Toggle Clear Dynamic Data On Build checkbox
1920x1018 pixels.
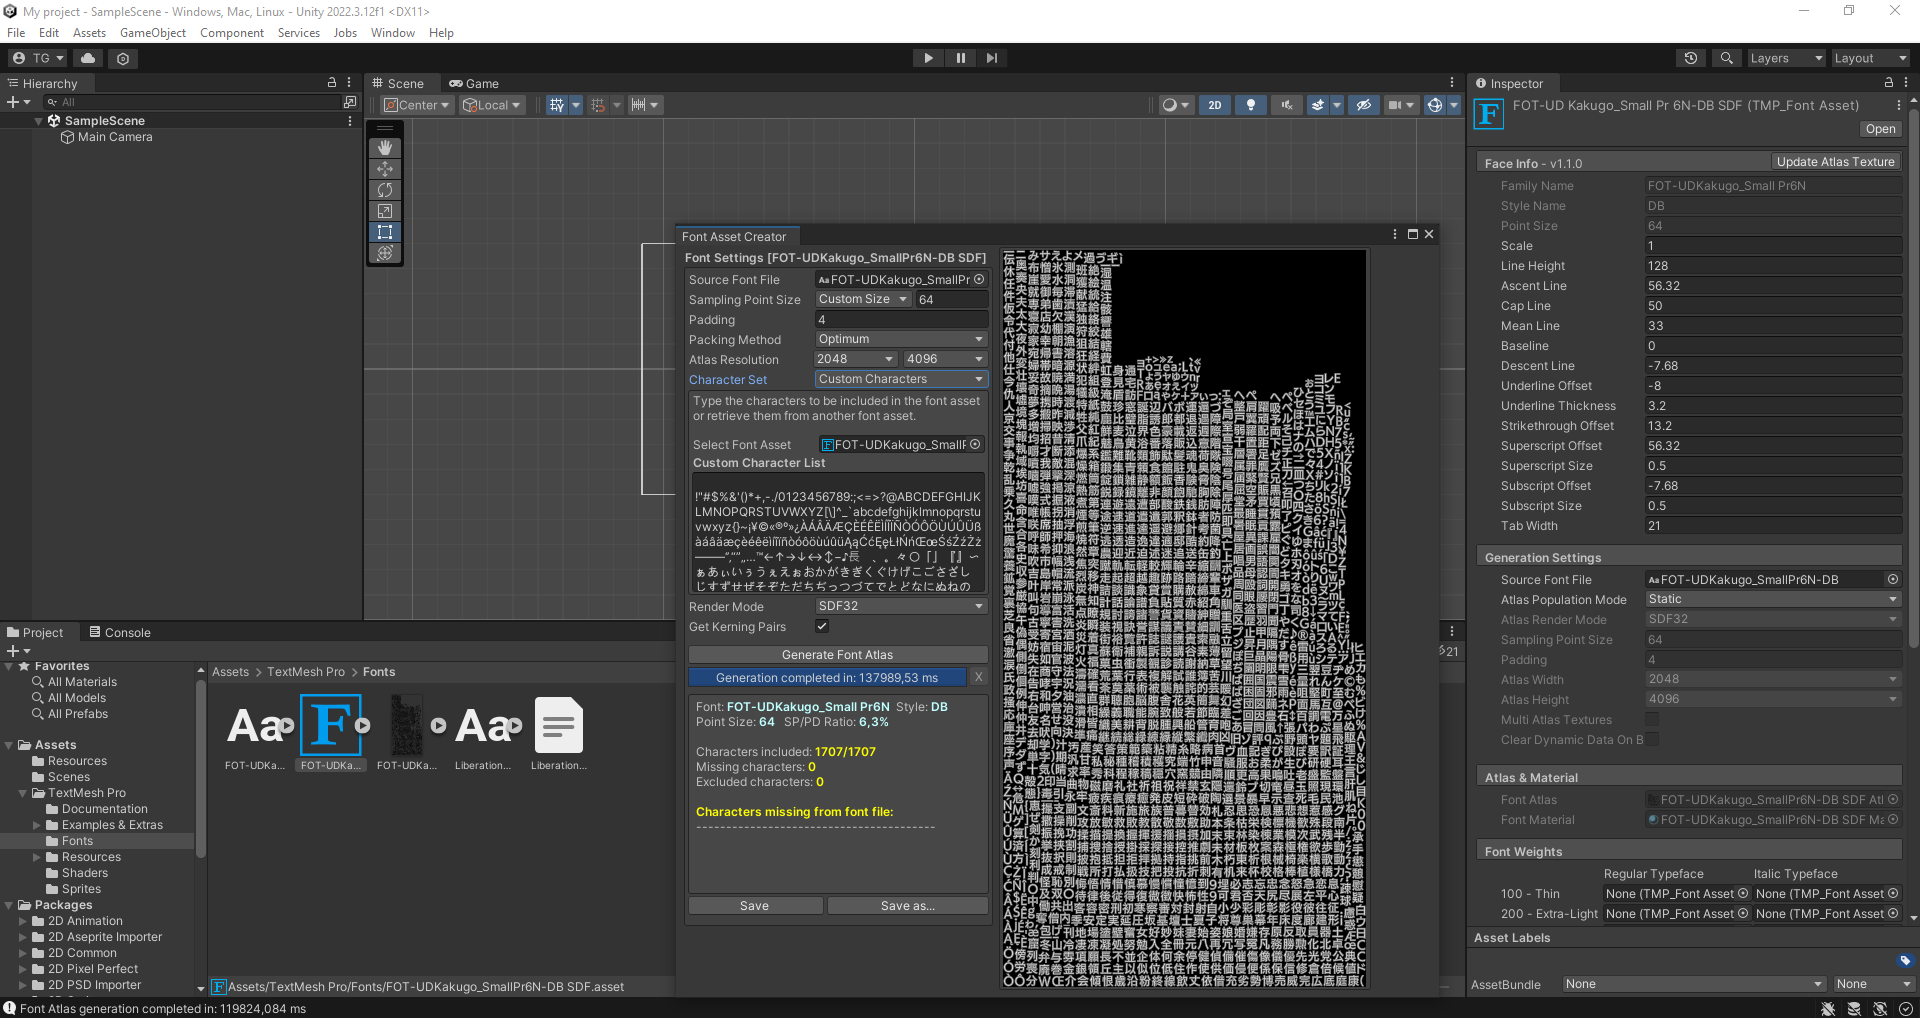(1652, 739)
